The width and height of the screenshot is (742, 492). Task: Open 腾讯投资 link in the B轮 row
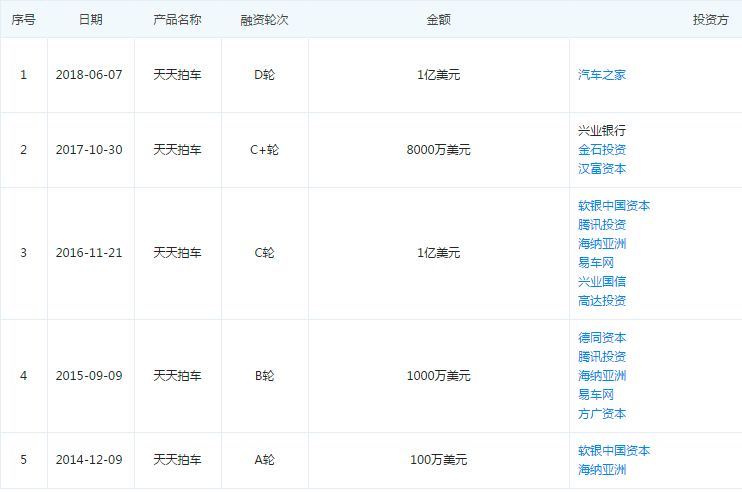click(x=601, y=357)
